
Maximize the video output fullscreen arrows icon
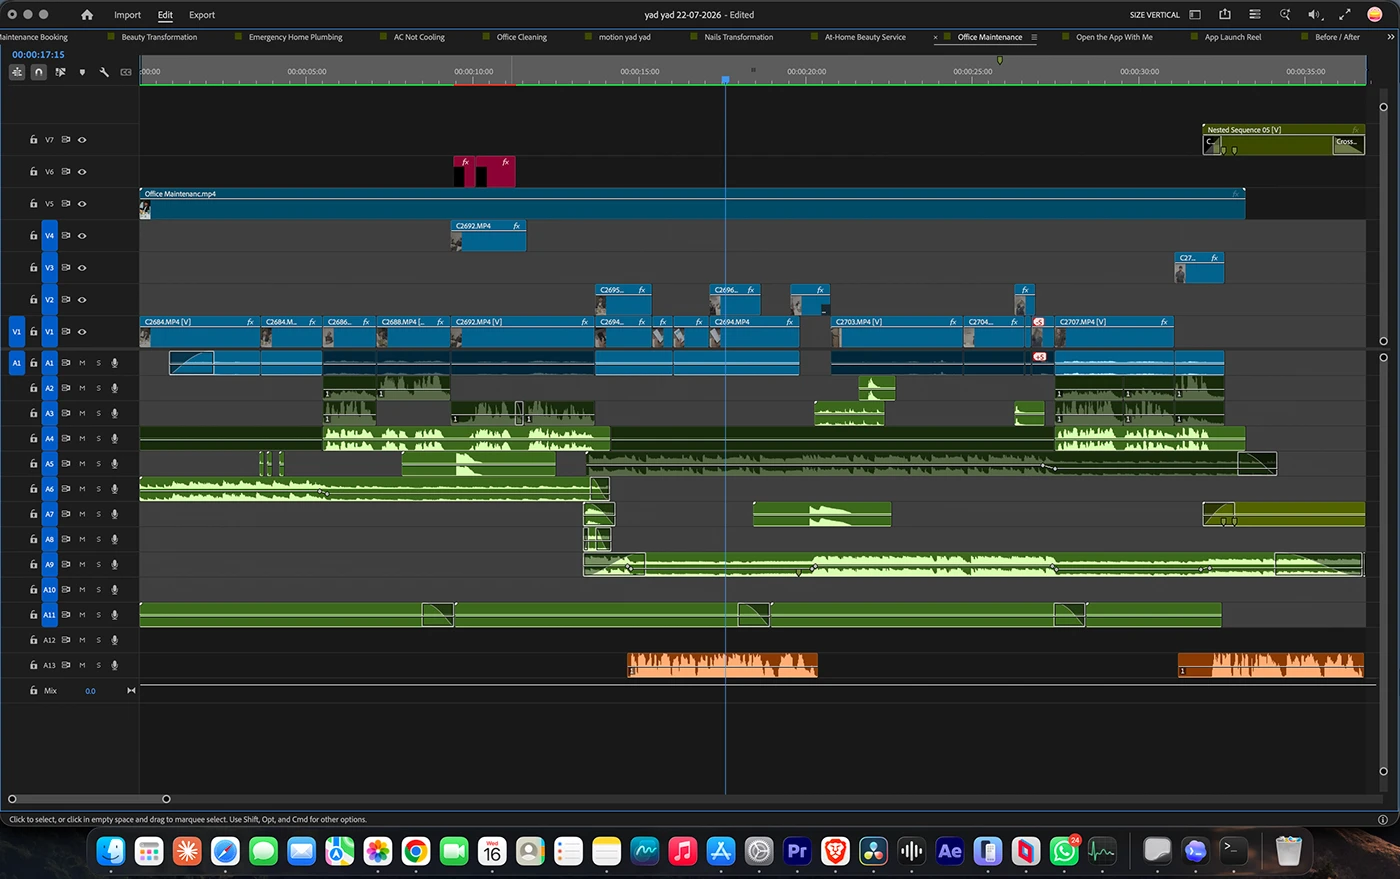point(1345,15)
